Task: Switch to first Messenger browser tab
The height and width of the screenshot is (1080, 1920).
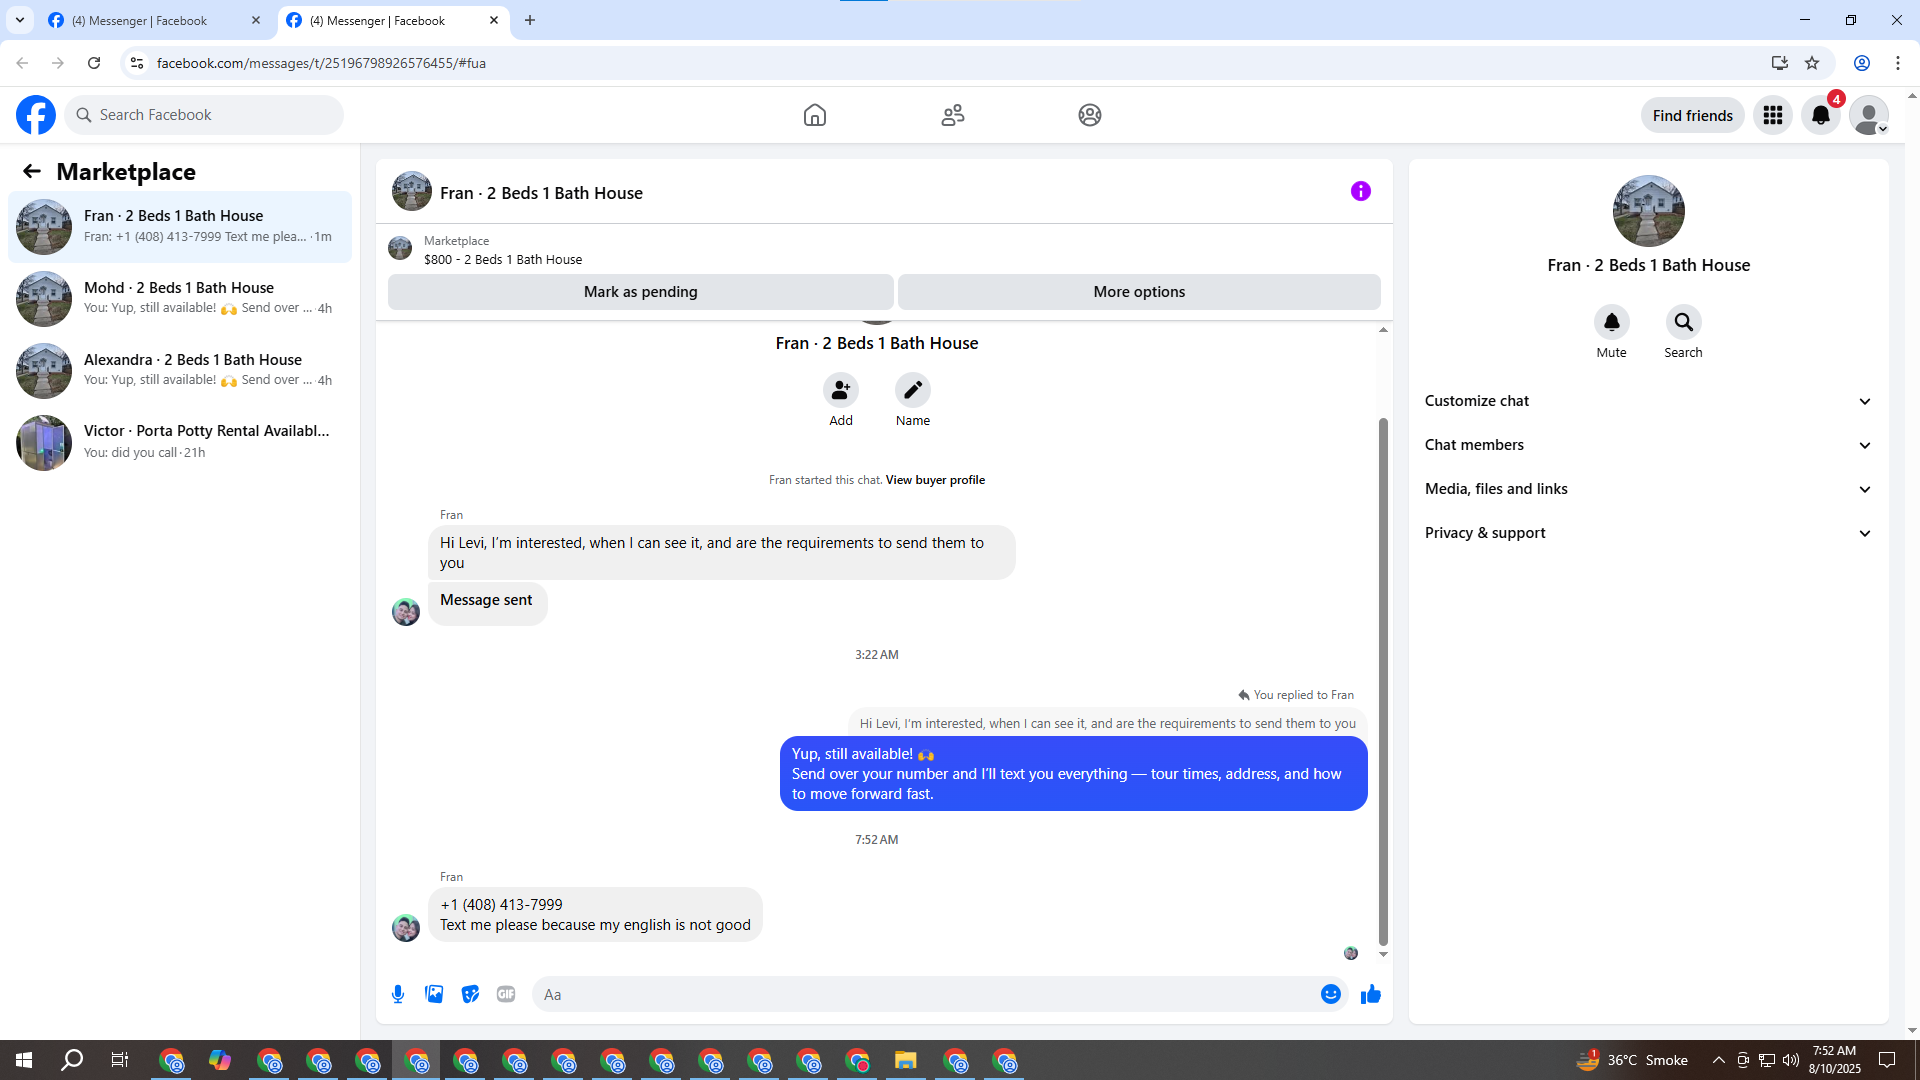Action: click(140, 20)
